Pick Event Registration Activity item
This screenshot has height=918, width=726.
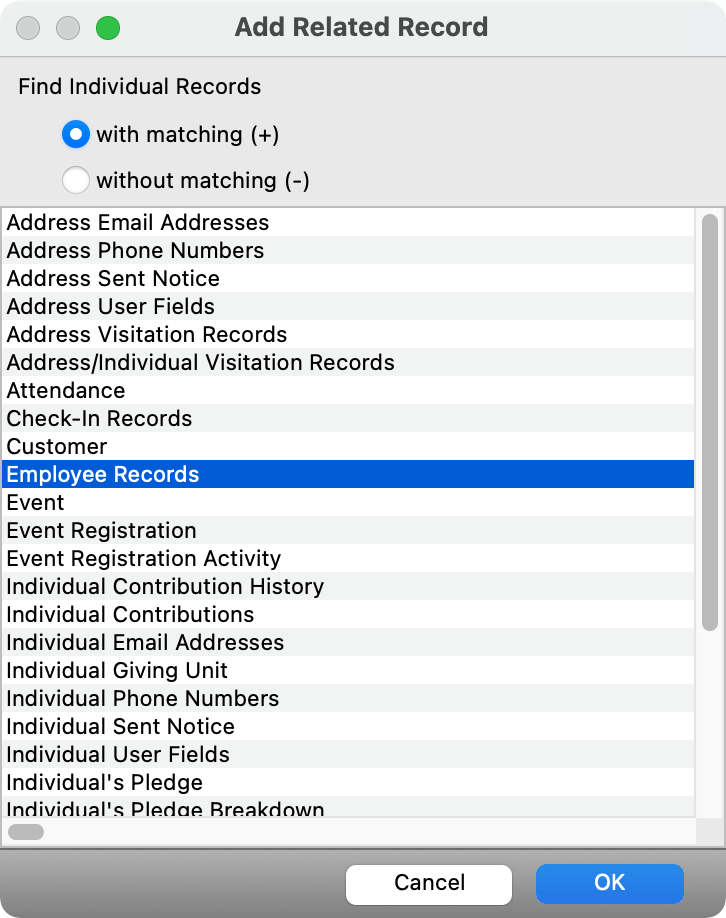(x=144, y=558)
